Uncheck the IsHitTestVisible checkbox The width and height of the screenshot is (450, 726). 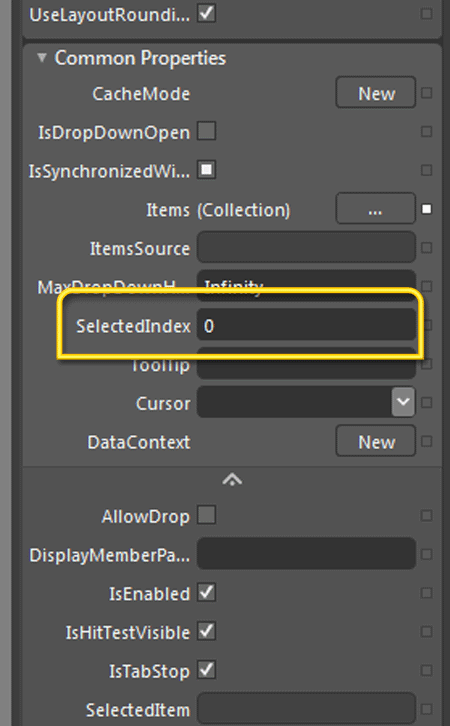206,631
